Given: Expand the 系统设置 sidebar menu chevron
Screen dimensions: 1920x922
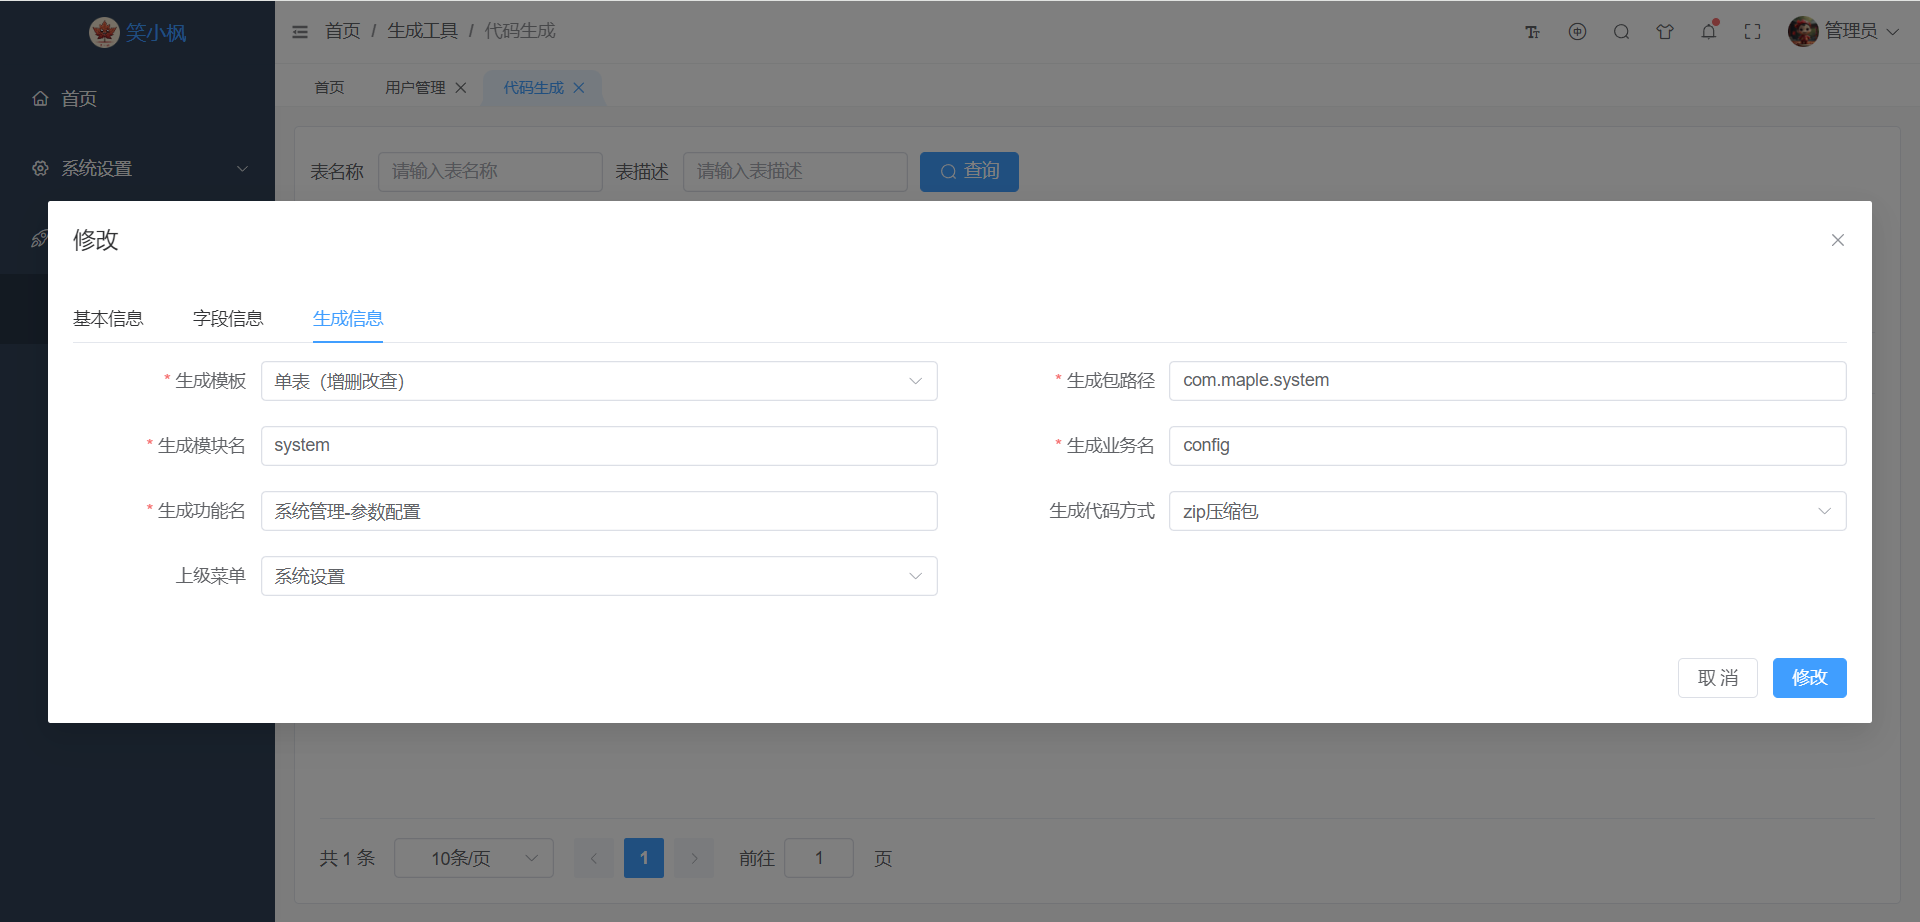Looking at the screenshot, I should pyautogui.click(x=242, y=169).
